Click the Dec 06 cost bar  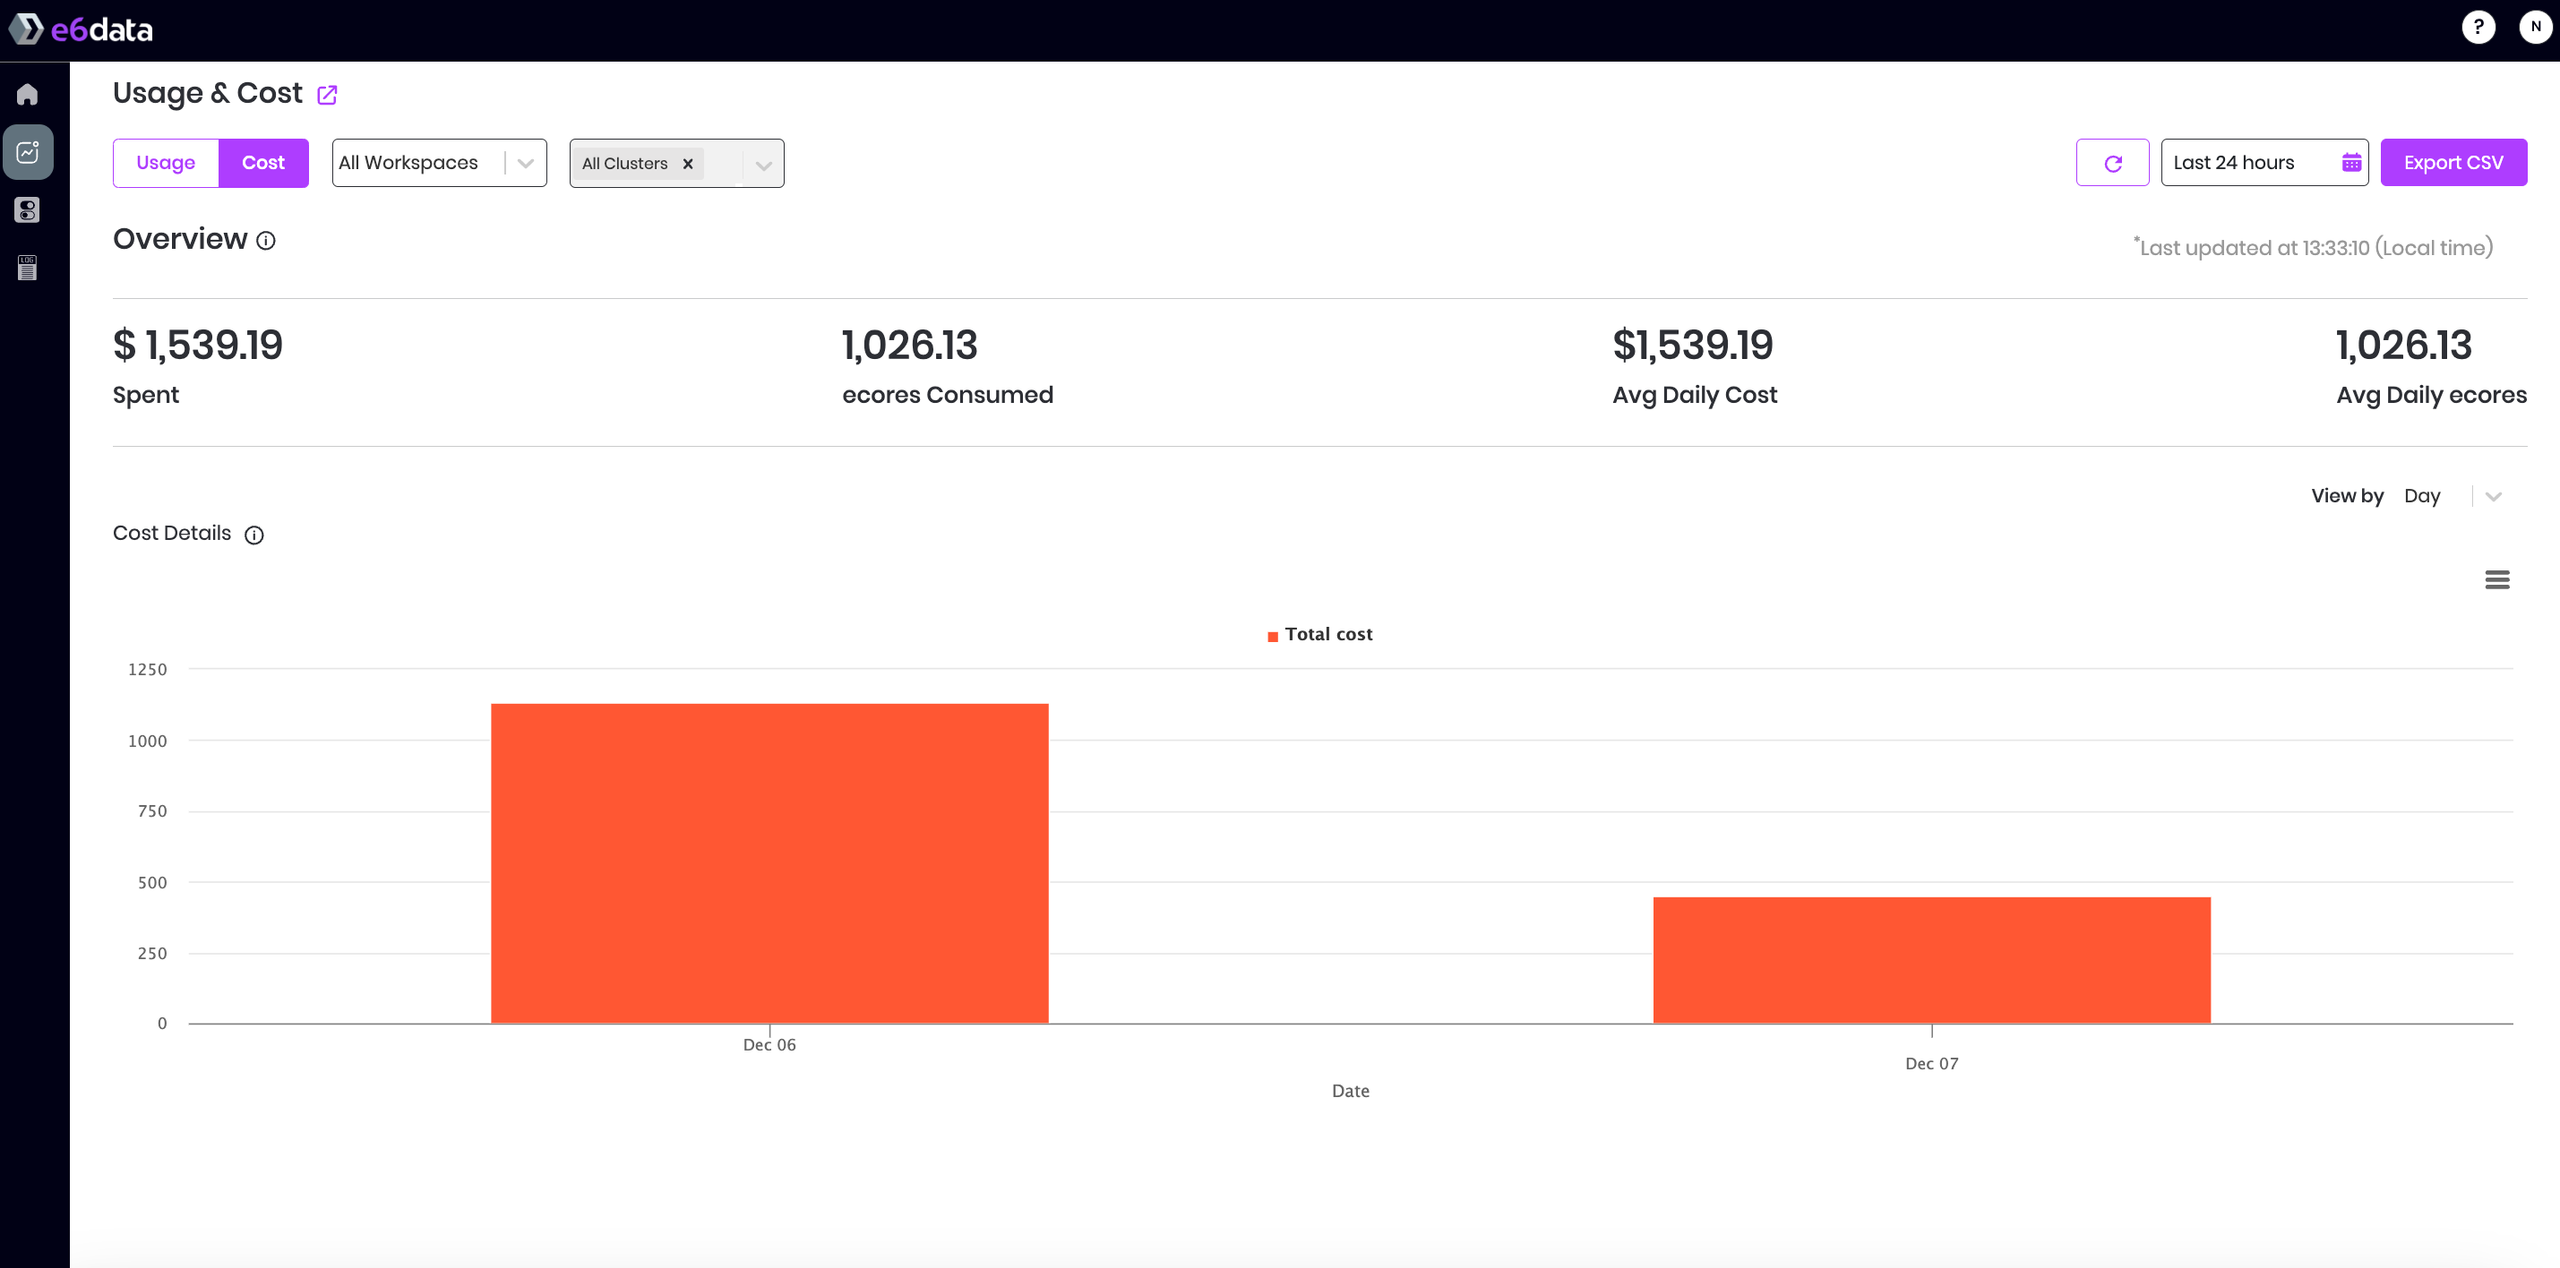click(770, 863)
